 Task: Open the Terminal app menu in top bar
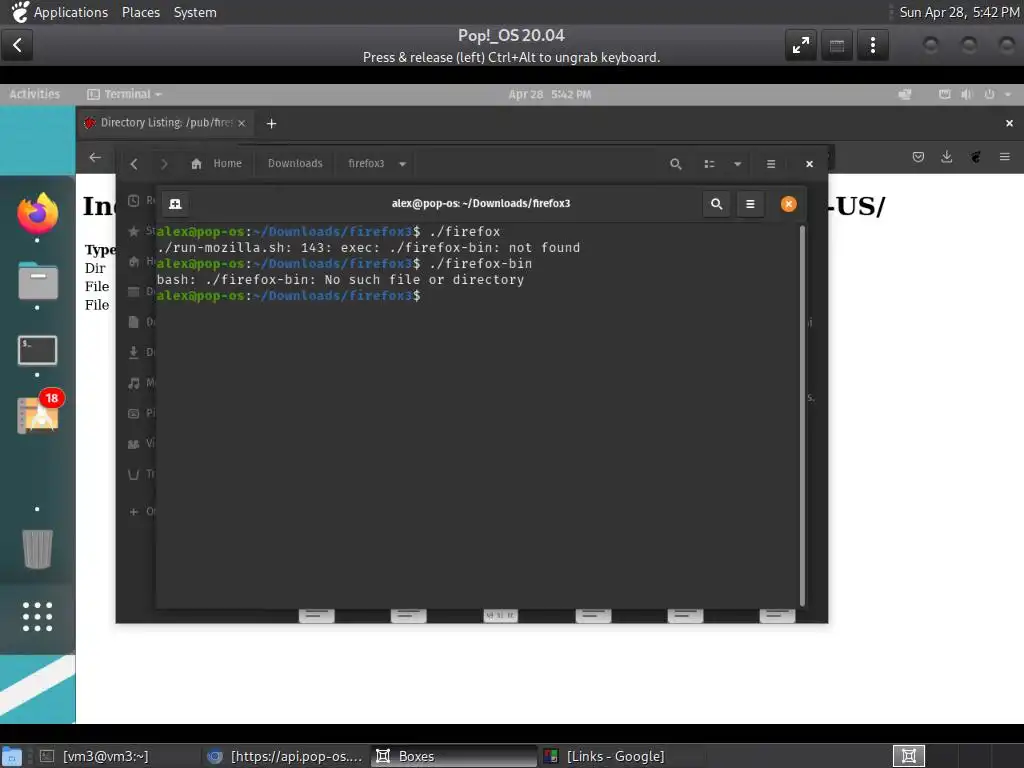tap(125, 95)
